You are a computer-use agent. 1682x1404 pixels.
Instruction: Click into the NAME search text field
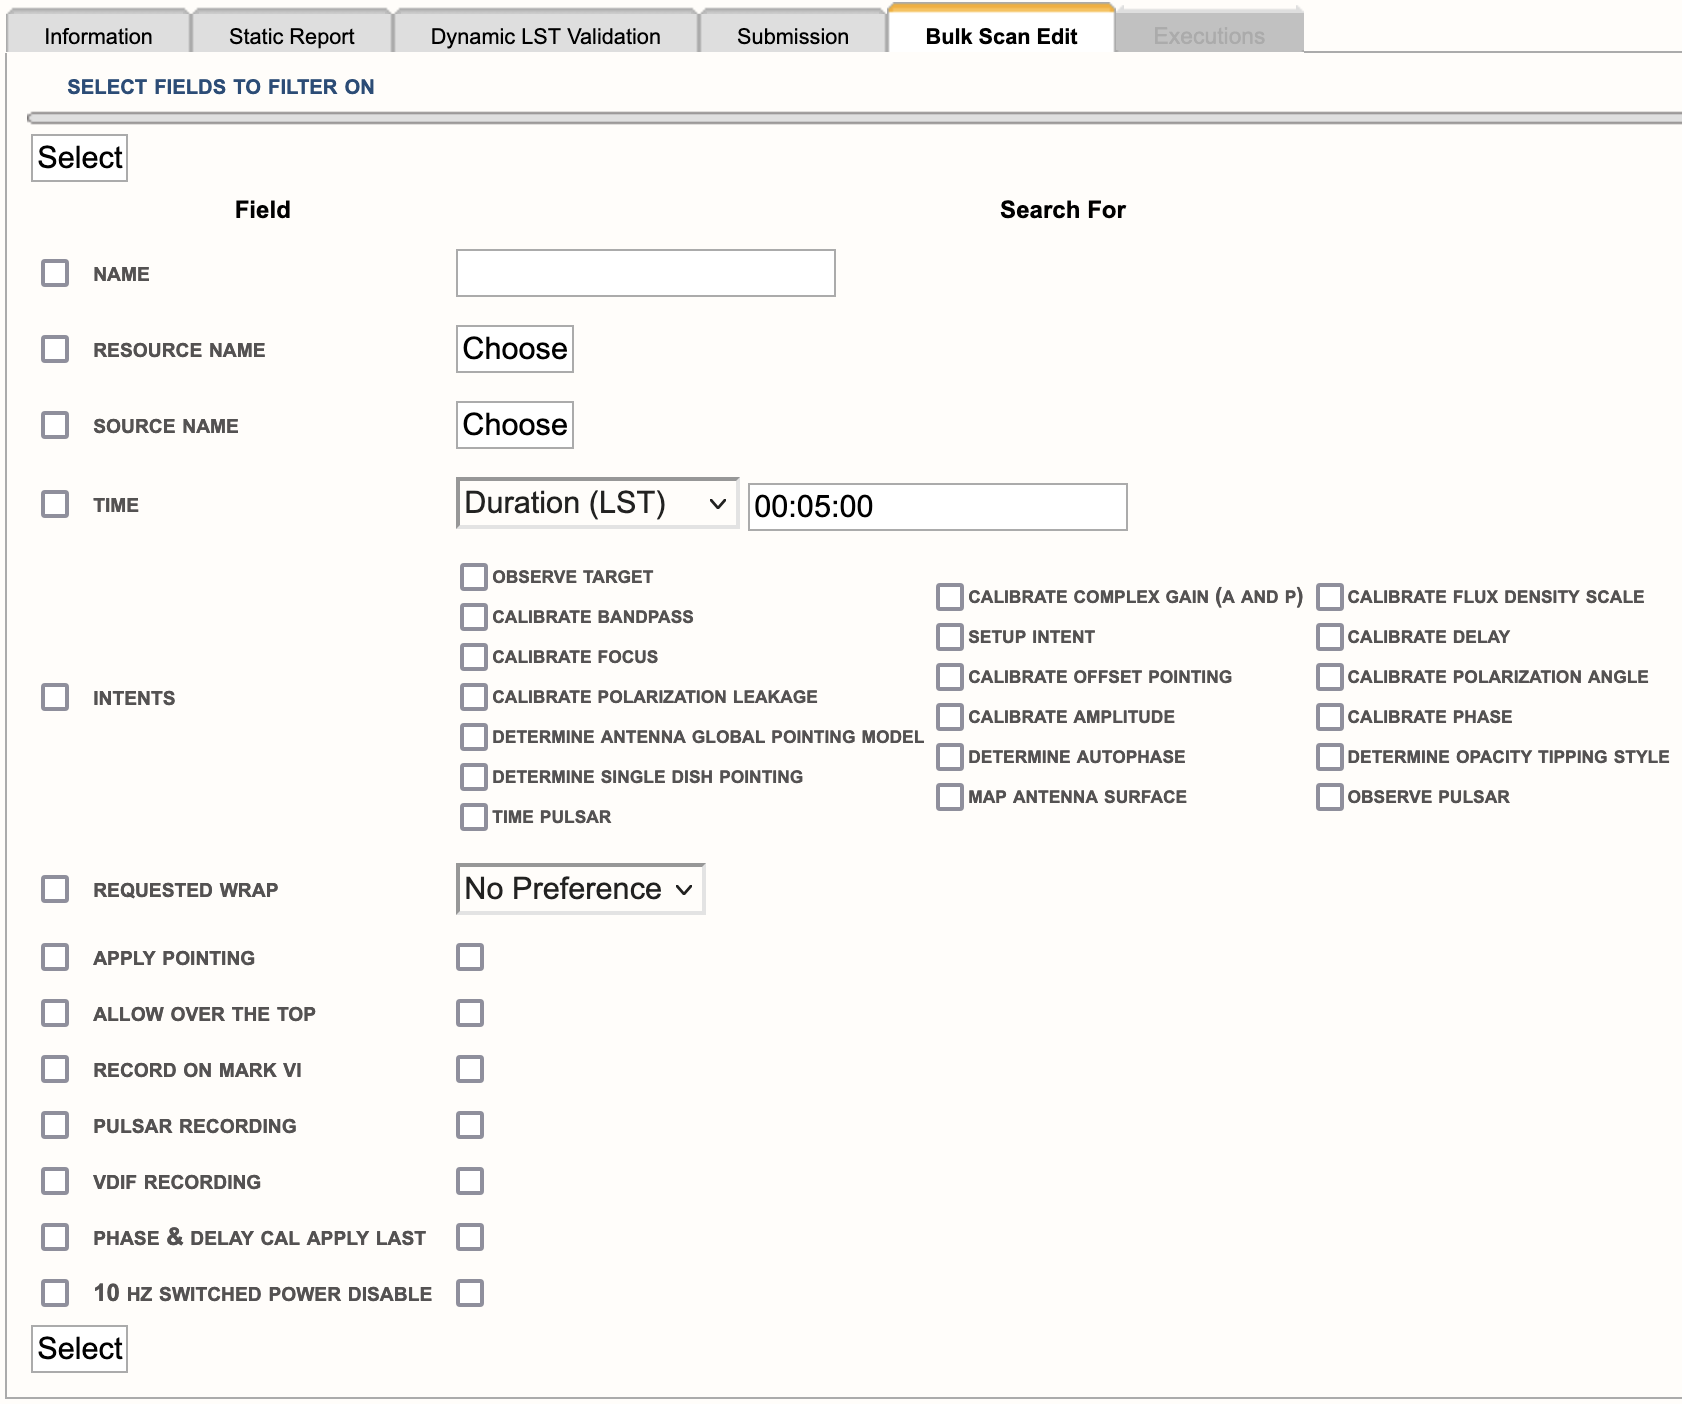(645, 273)
